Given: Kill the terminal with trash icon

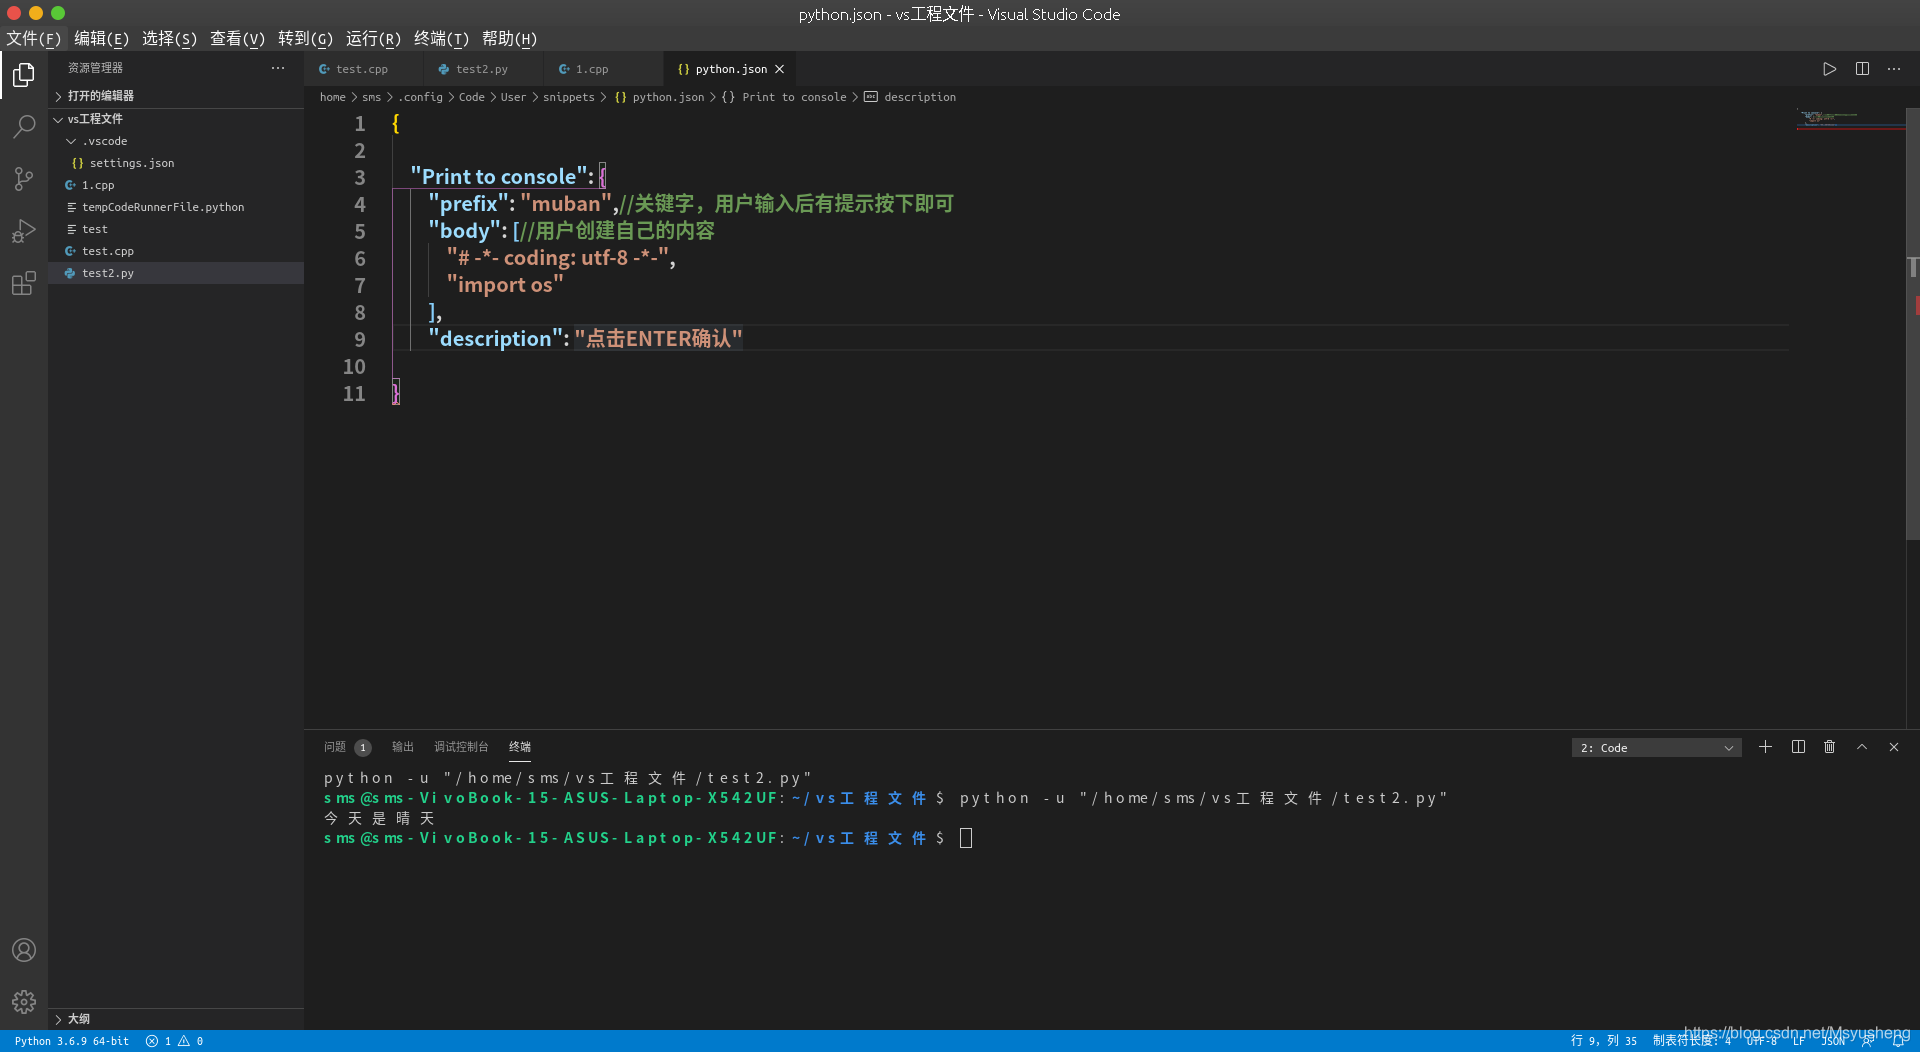Looking at the screenshot, I should 1830,747.
